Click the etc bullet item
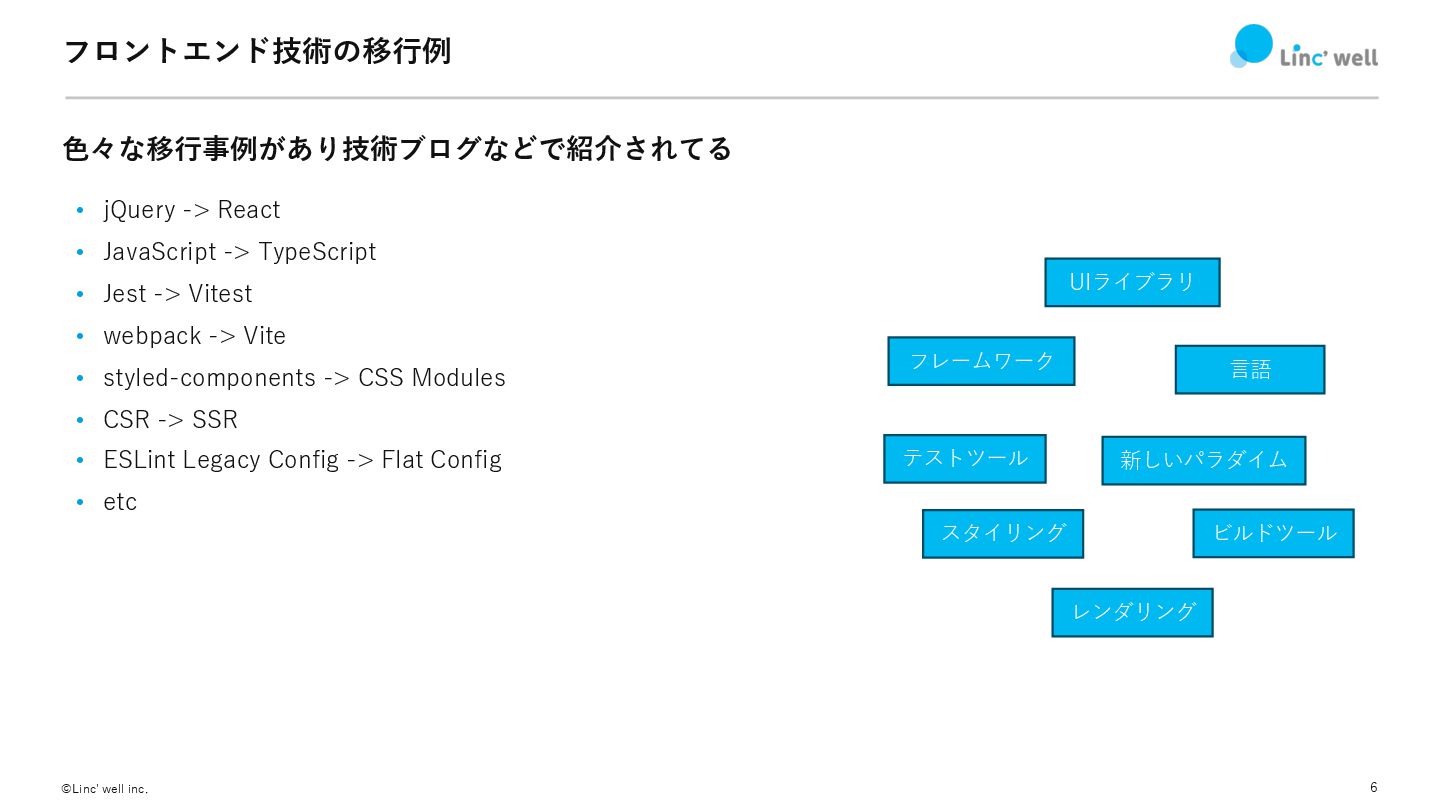This screenshot has width=1440, height=810. pos(120,502)
